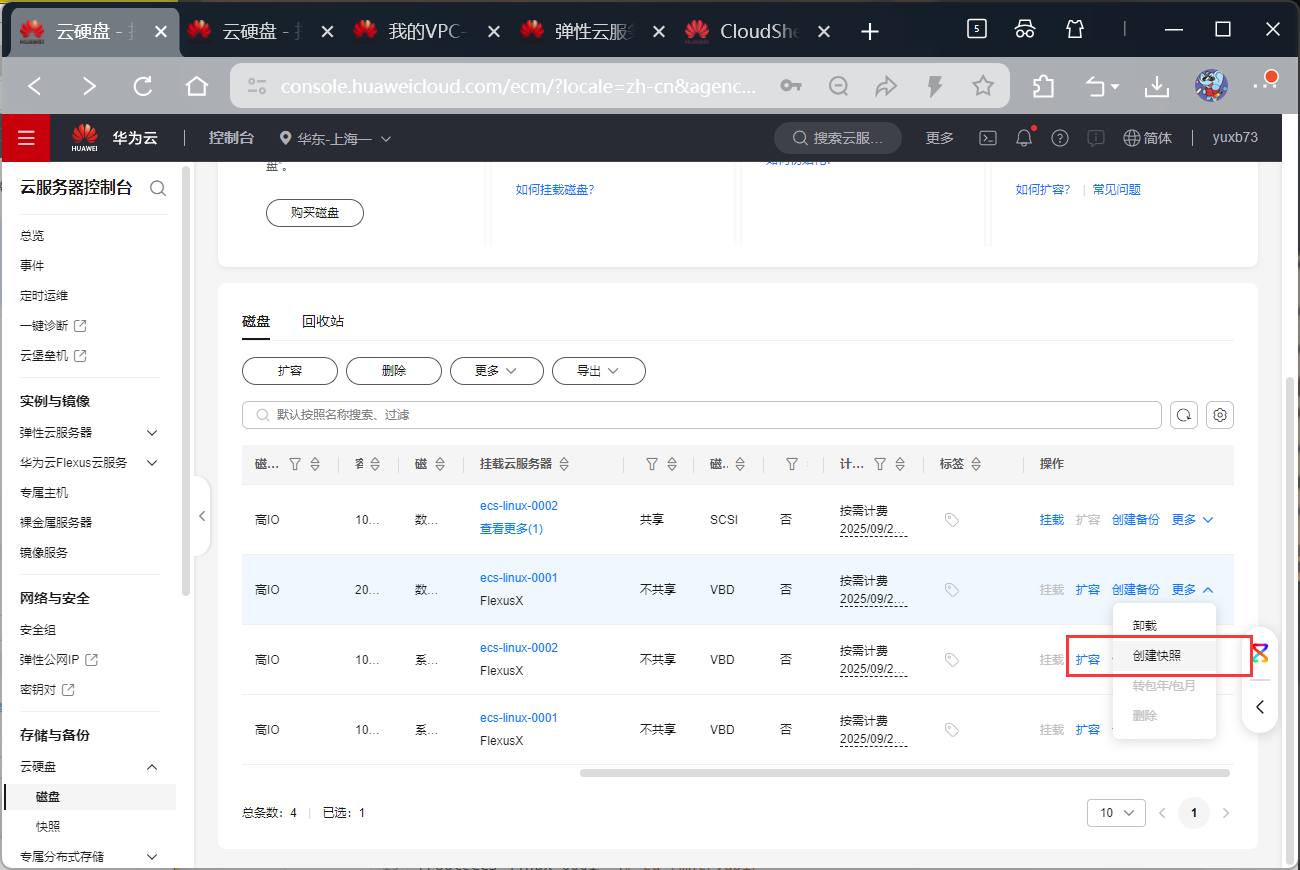The image size is (1300, 870).
Task: Open 快照 in the sidebar
Action: (x=48, y=827)
